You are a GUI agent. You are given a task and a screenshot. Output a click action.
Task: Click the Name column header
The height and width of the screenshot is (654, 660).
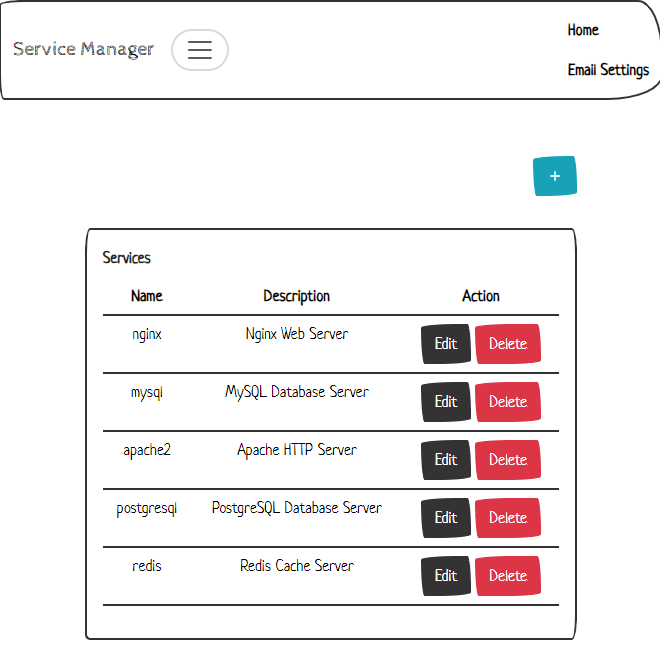point(147,296)
